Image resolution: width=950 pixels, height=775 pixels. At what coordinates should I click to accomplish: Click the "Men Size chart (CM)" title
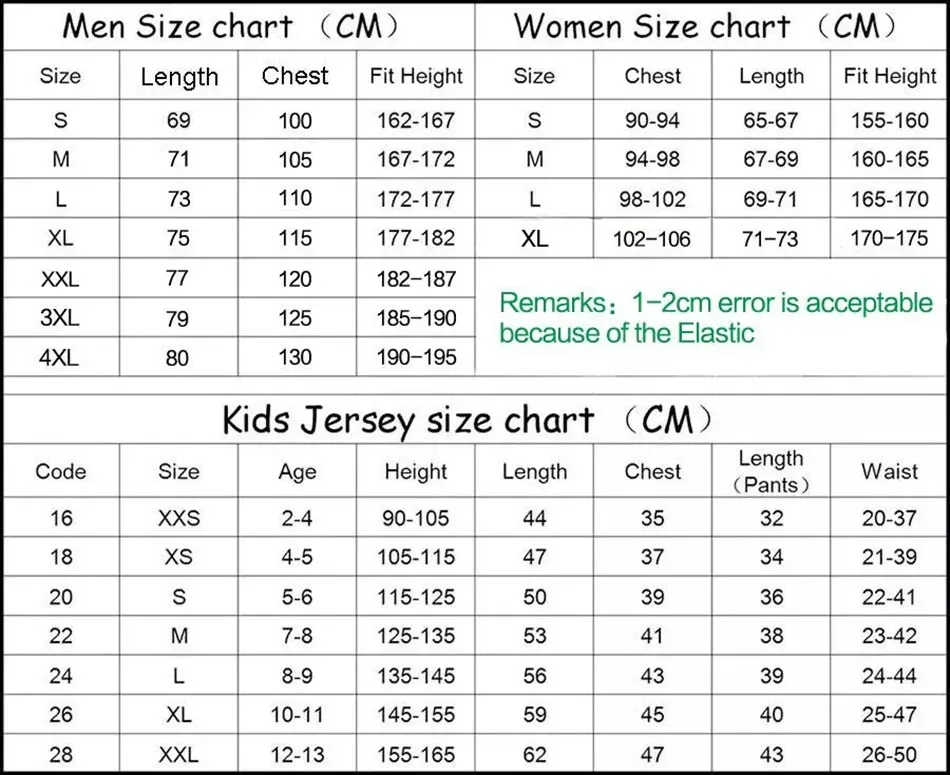coord(237,26)
